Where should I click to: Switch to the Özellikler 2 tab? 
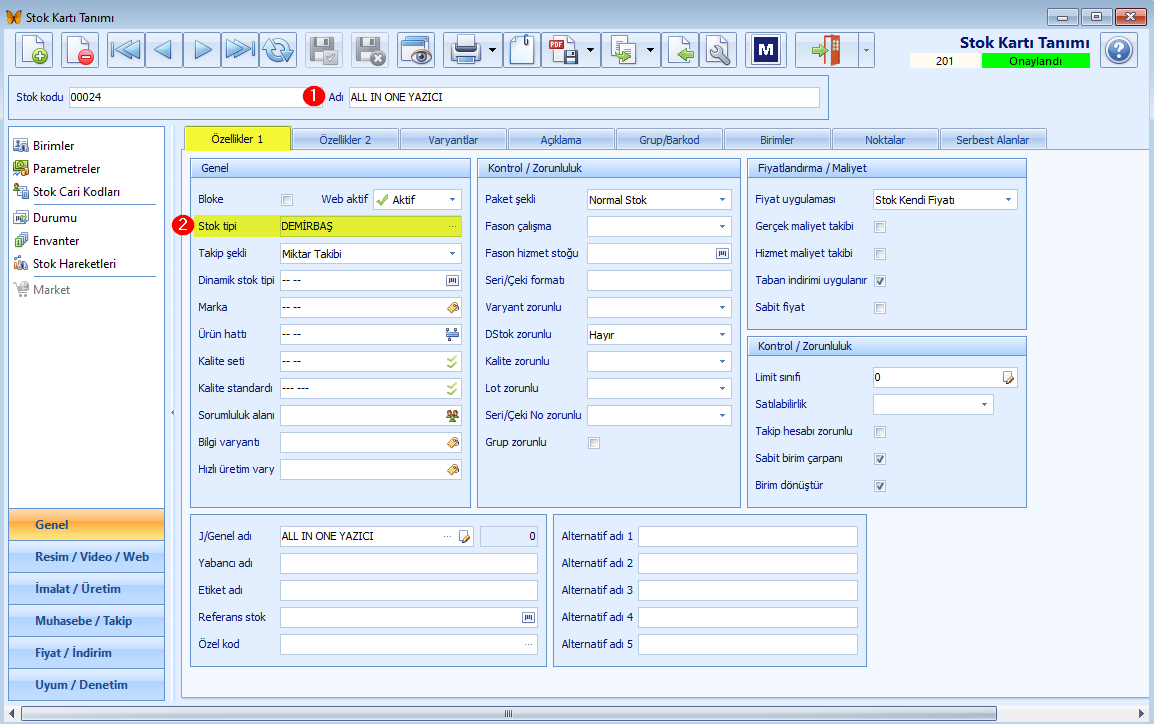(345, 140)
